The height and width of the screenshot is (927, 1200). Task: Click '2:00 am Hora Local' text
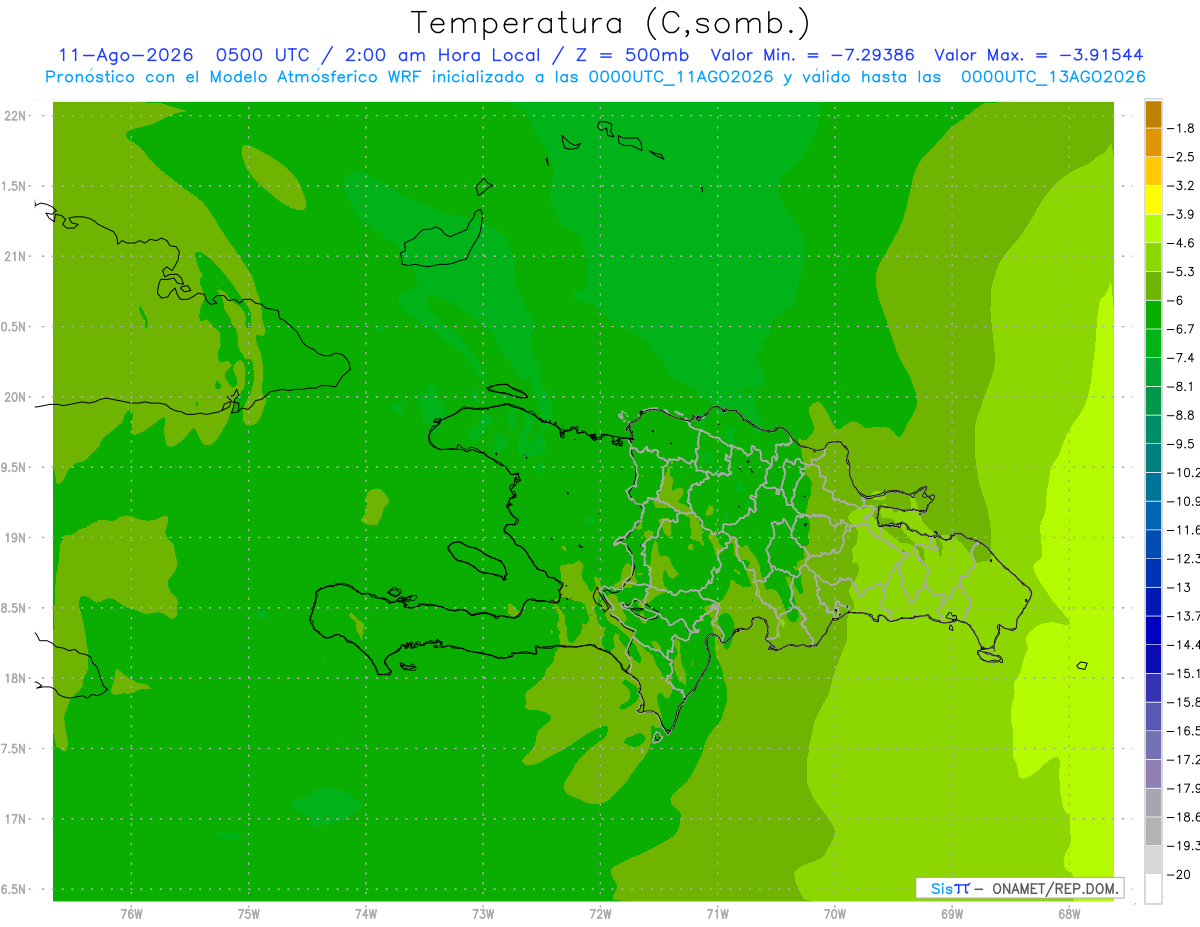pos(442,55)
